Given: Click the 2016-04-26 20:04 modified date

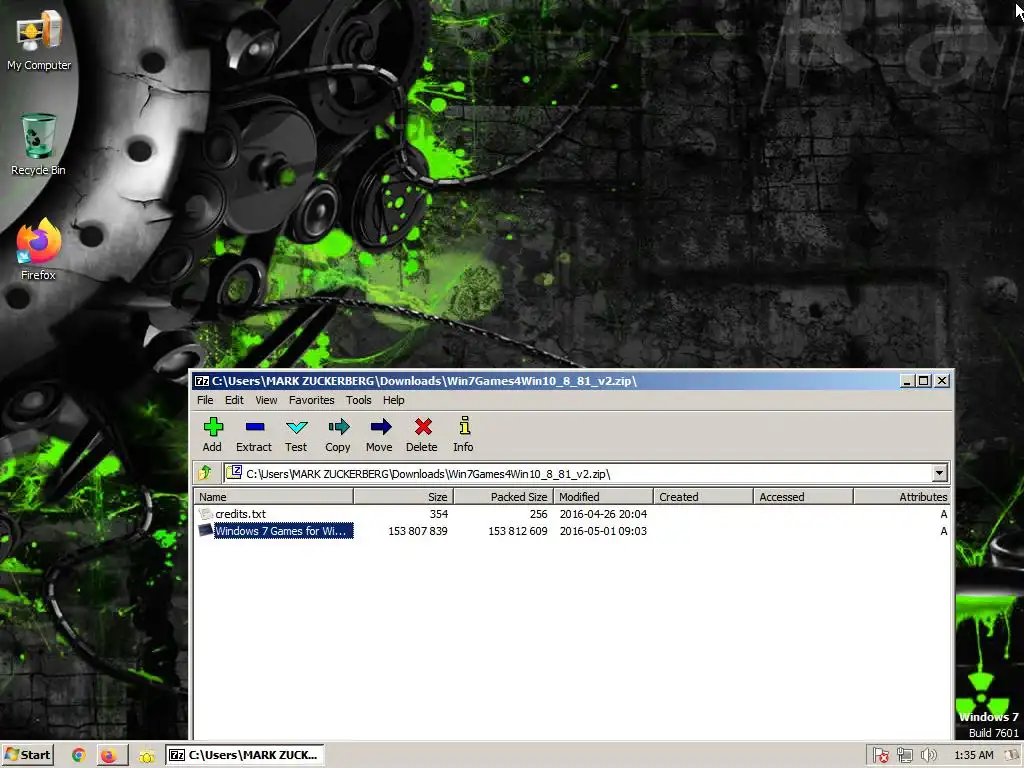Looking at the screenshot, I should [603, 514].
